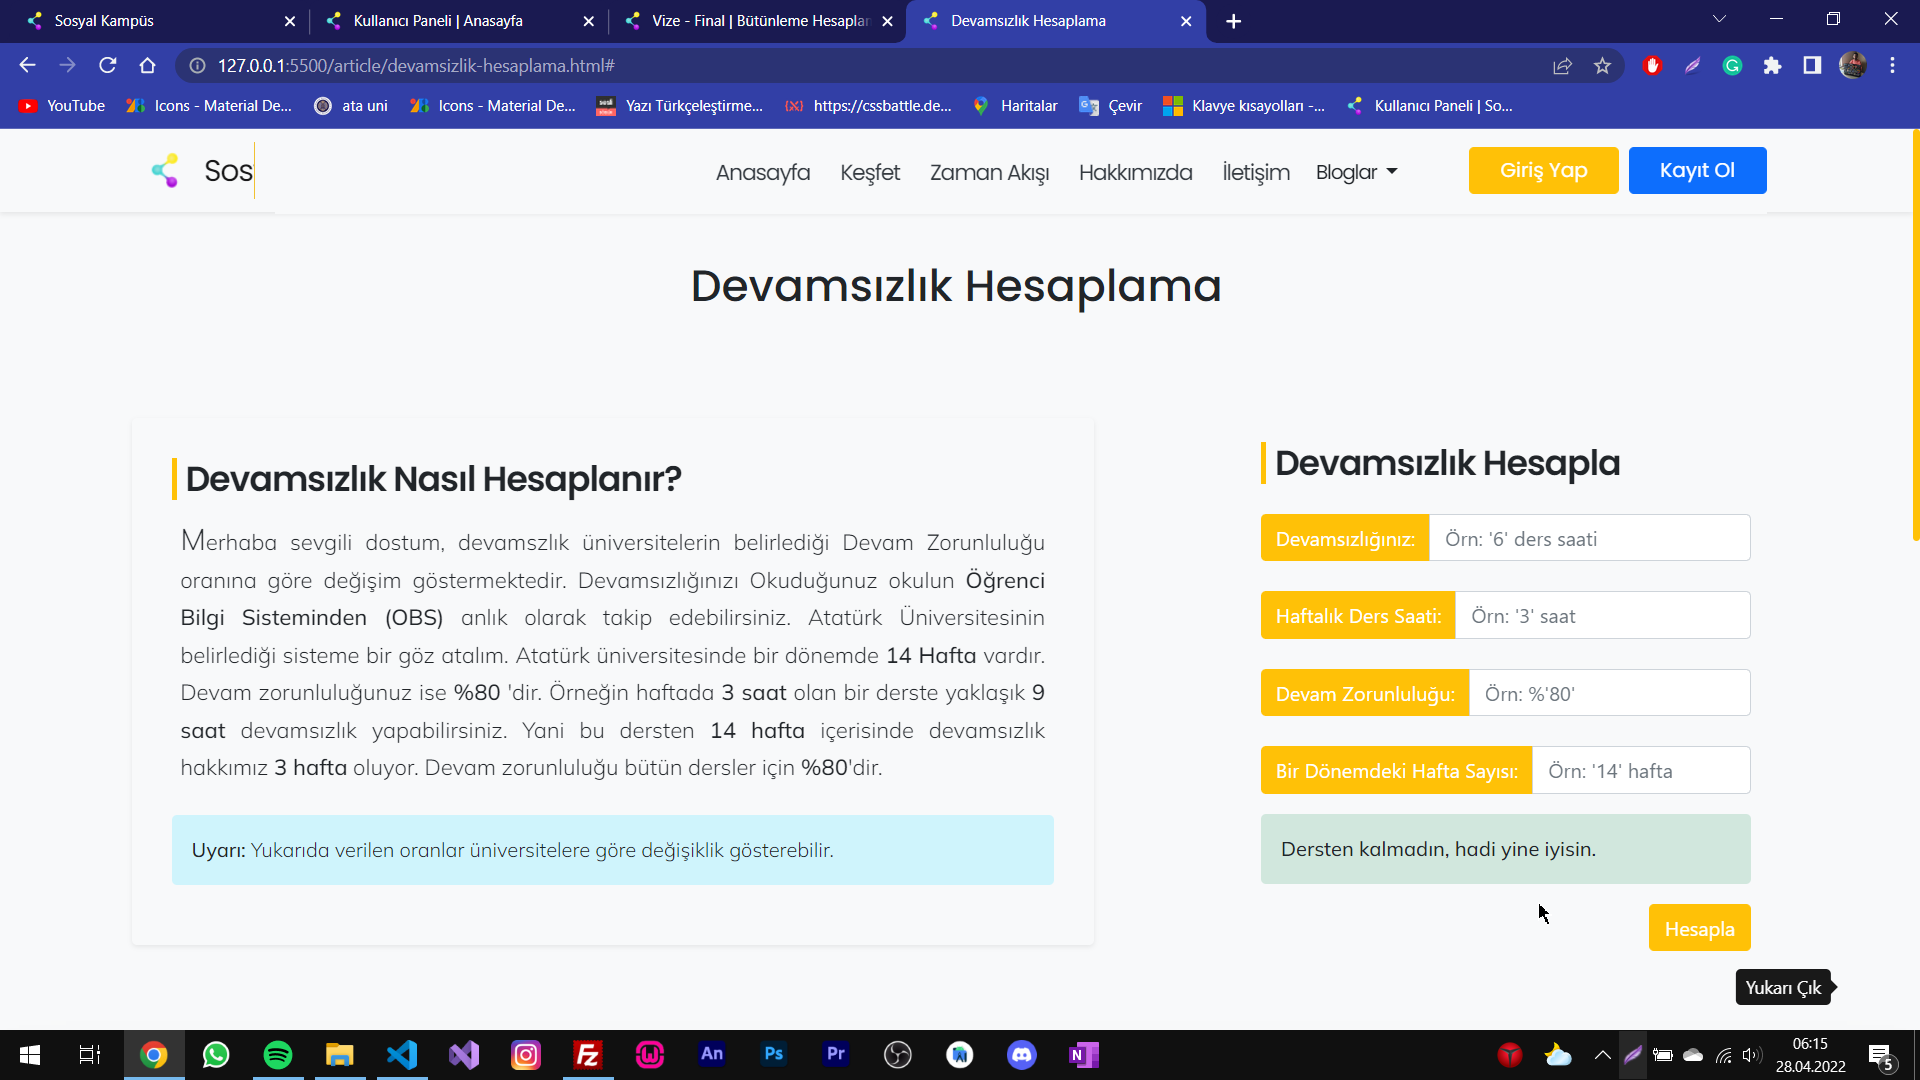This screenshot has height=1080, width=1920.
Task: Click the Haftalık Ders Saati input field
Action: [x=1602, y=616]
